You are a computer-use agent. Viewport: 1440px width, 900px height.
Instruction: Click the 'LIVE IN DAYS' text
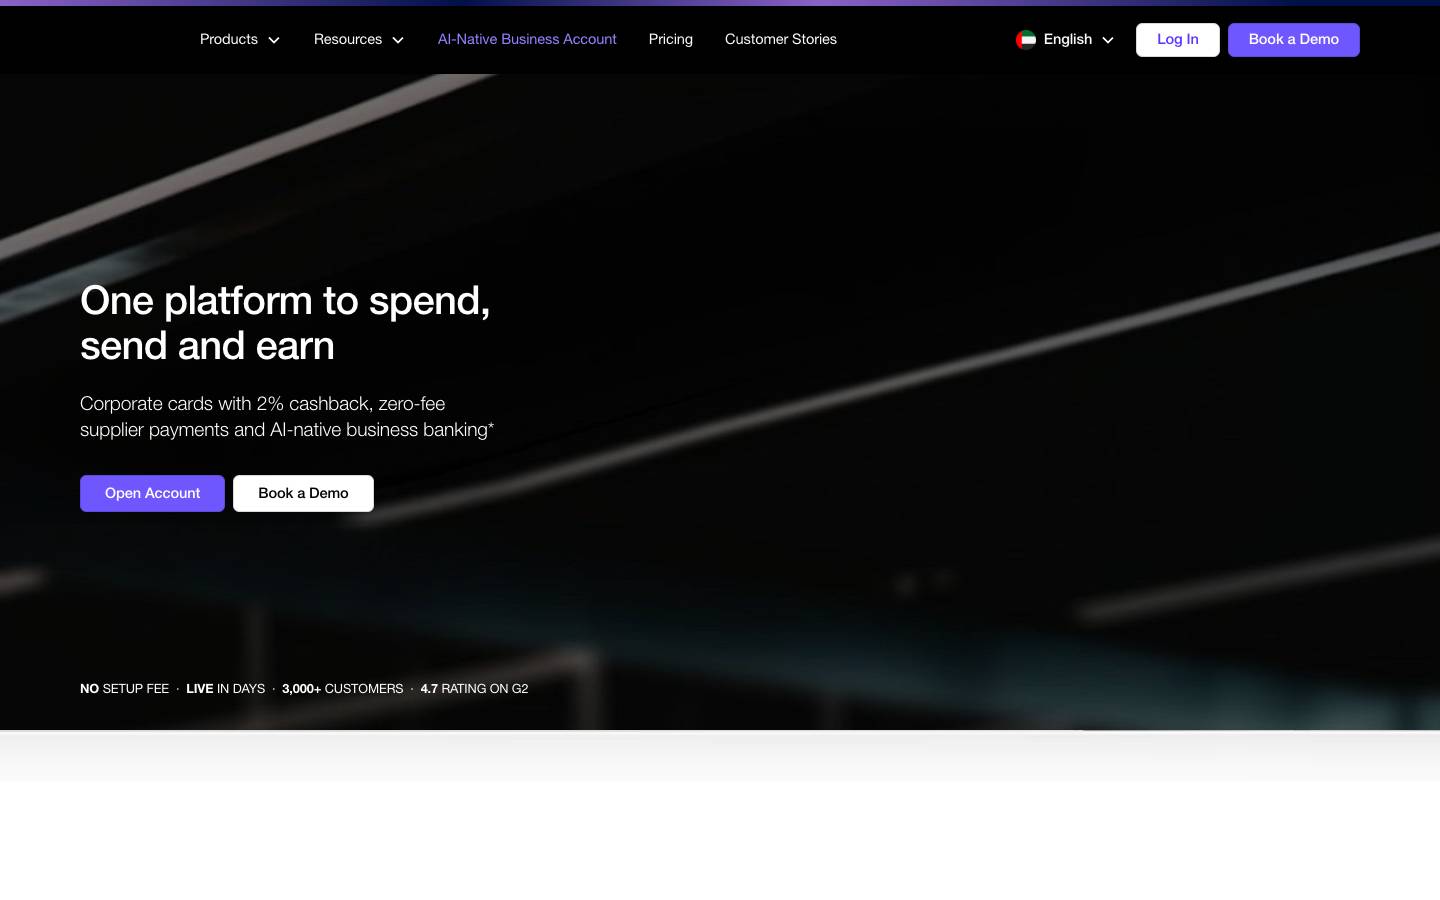[226, 689]
